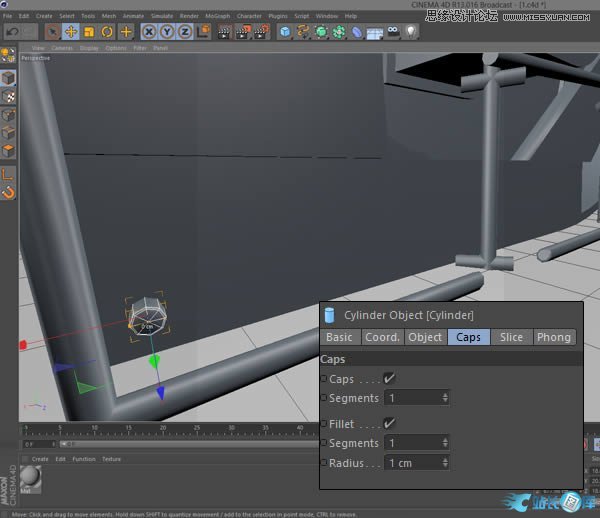Open the Phong tab
The height and width of the screenshot is (518, 600).
(553, 337)
